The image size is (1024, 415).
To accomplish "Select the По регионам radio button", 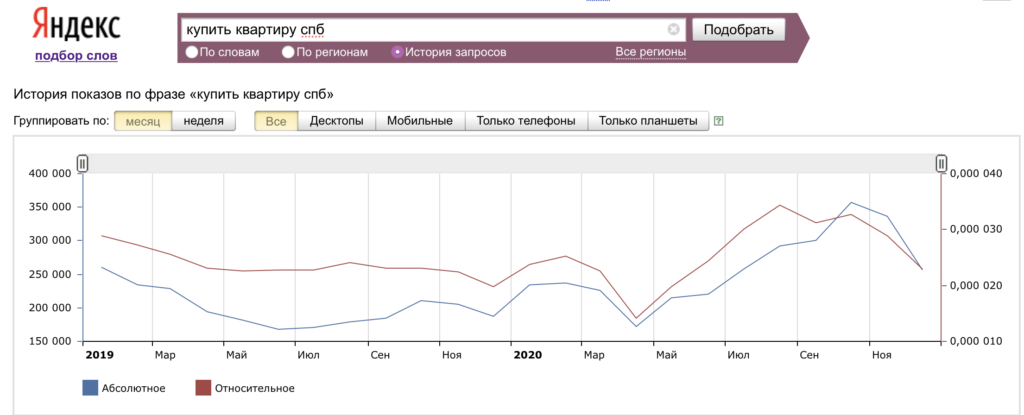I will [x=288, y=52].
